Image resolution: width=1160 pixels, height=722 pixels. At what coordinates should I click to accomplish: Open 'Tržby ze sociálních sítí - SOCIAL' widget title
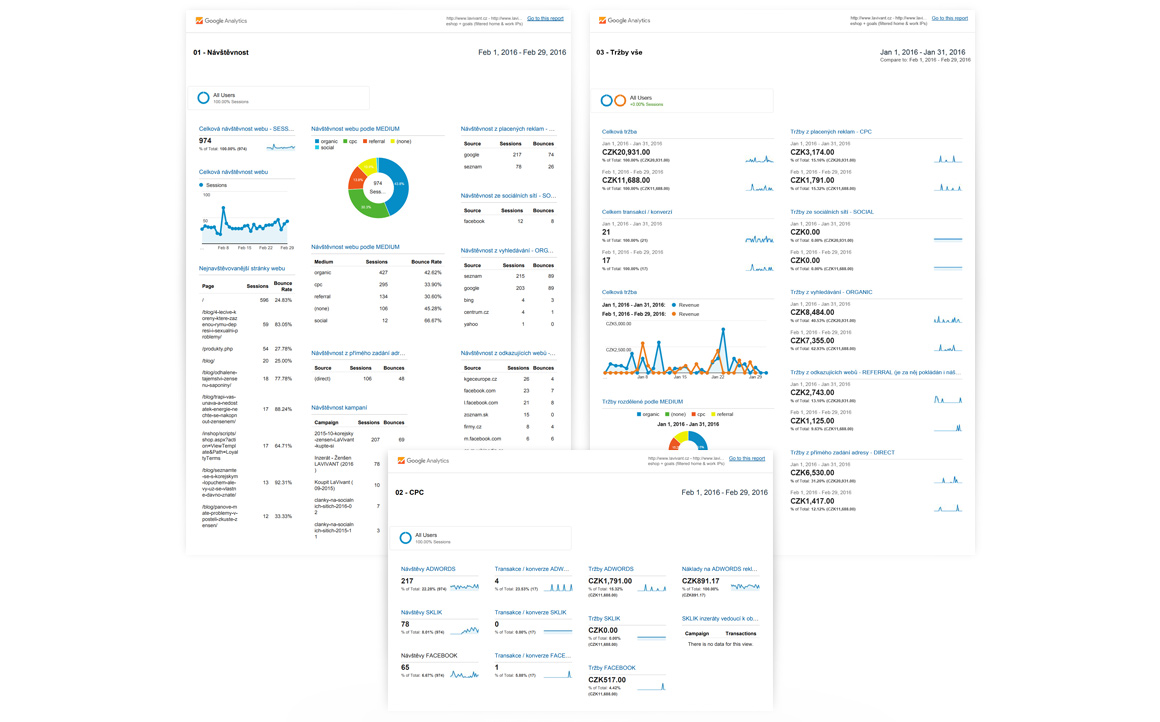pos(832,212)
